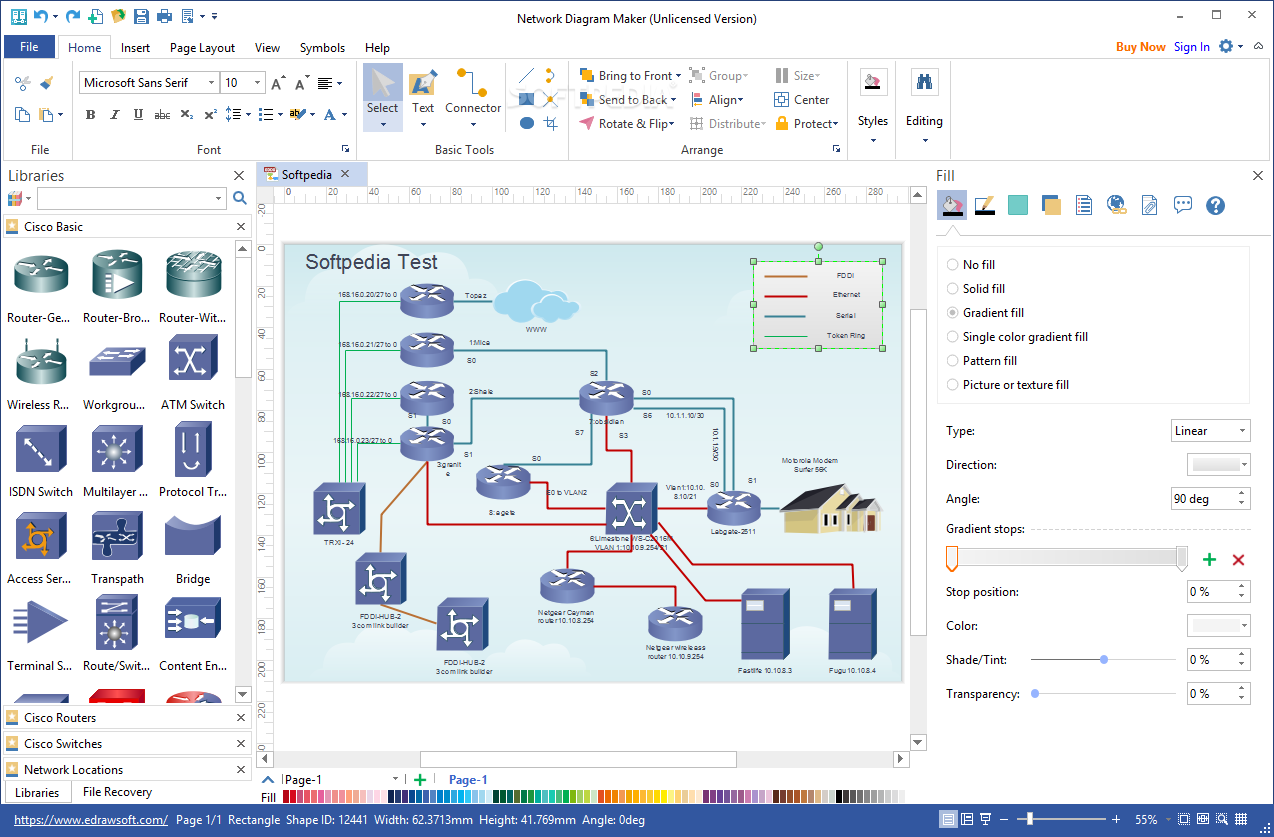Apply Underline formatting
Screen dimensions: 1274x837
(138, 115)
